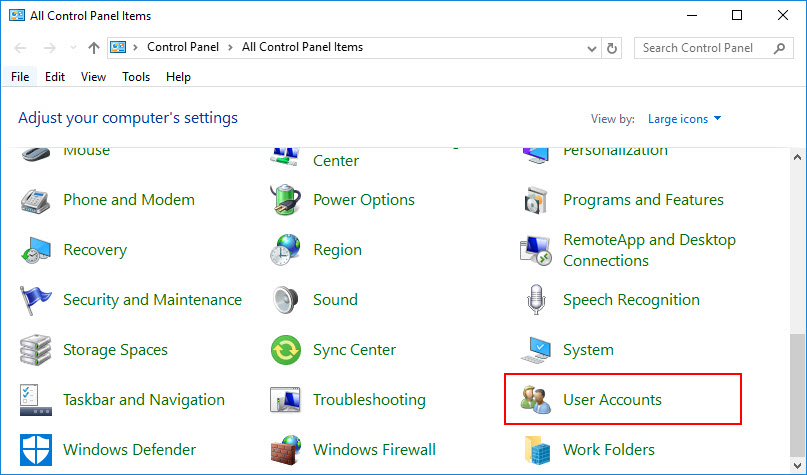Click the Speech Recognition microphone icon
The image size is (807, 475).
536,300
